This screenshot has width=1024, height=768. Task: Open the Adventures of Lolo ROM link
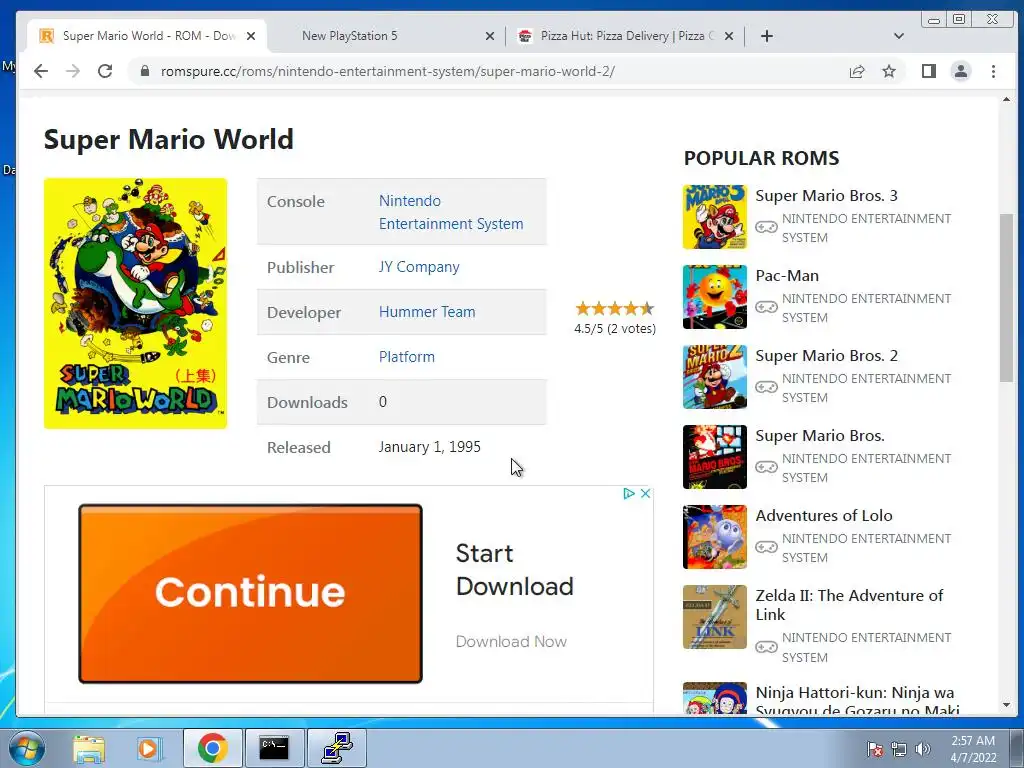[824, 515]
